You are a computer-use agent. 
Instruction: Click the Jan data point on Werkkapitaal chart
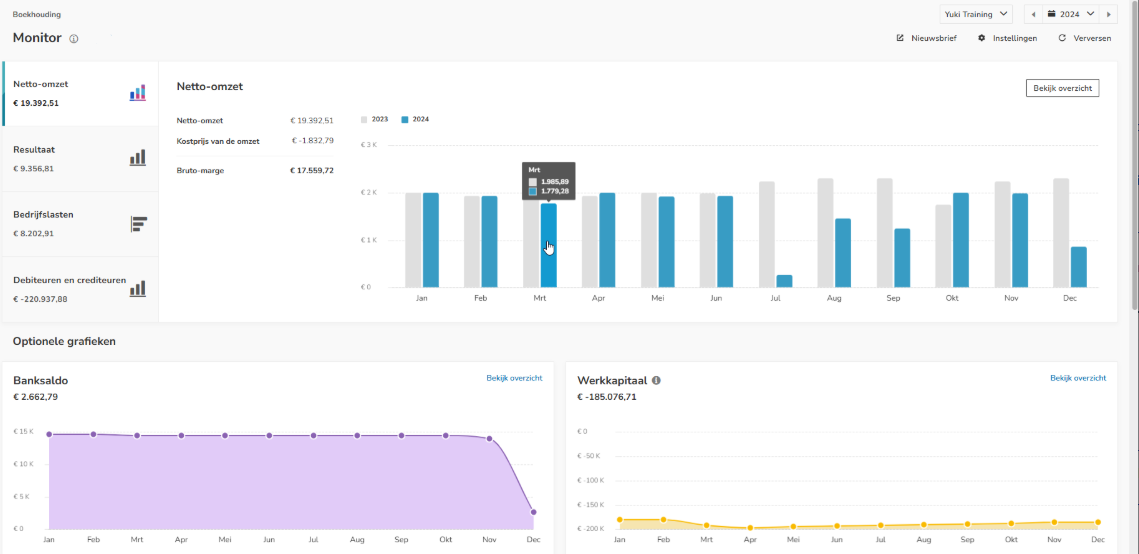click(x=620, y=519)
